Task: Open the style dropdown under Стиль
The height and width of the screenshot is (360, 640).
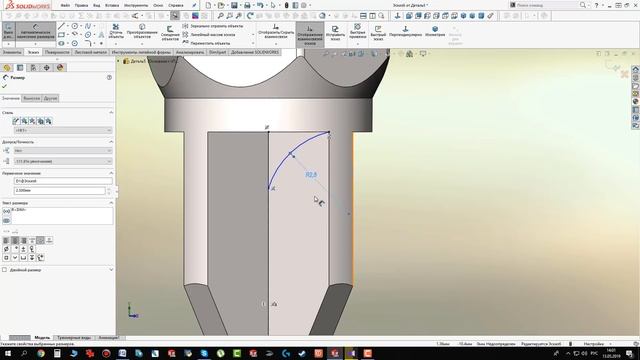Action: (63, 130)
